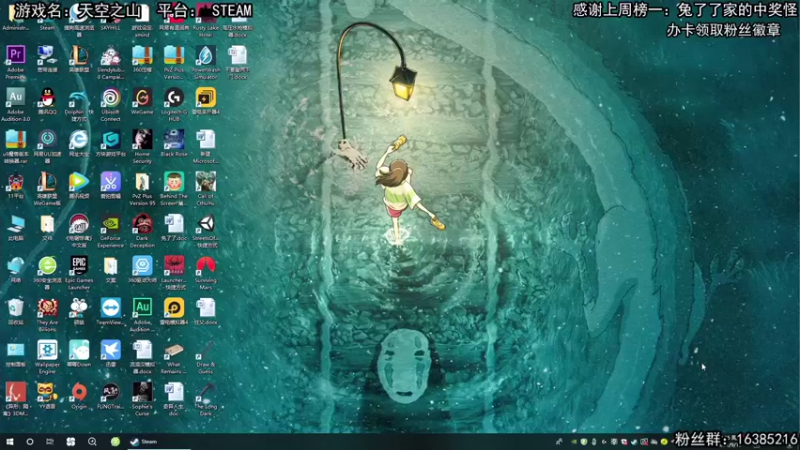Open the Launcher red spider shortcut
This screenshot has height=450, width=800.
174,266
